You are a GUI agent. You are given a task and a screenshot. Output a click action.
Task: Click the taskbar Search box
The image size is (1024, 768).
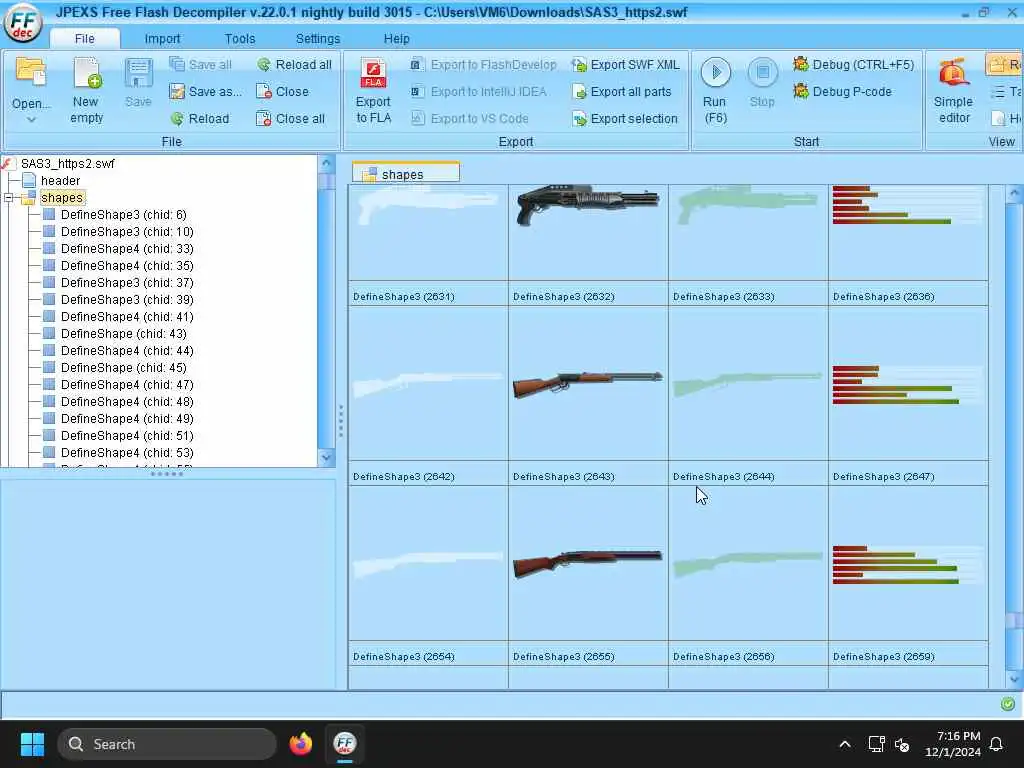coord(167,744)
